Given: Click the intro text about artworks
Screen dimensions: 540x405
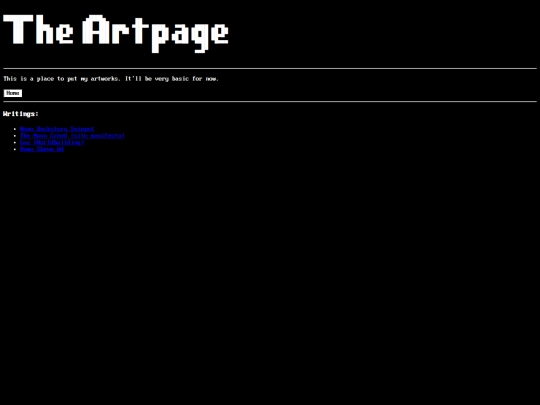Looking at the screenshot, I should [111, 79].
